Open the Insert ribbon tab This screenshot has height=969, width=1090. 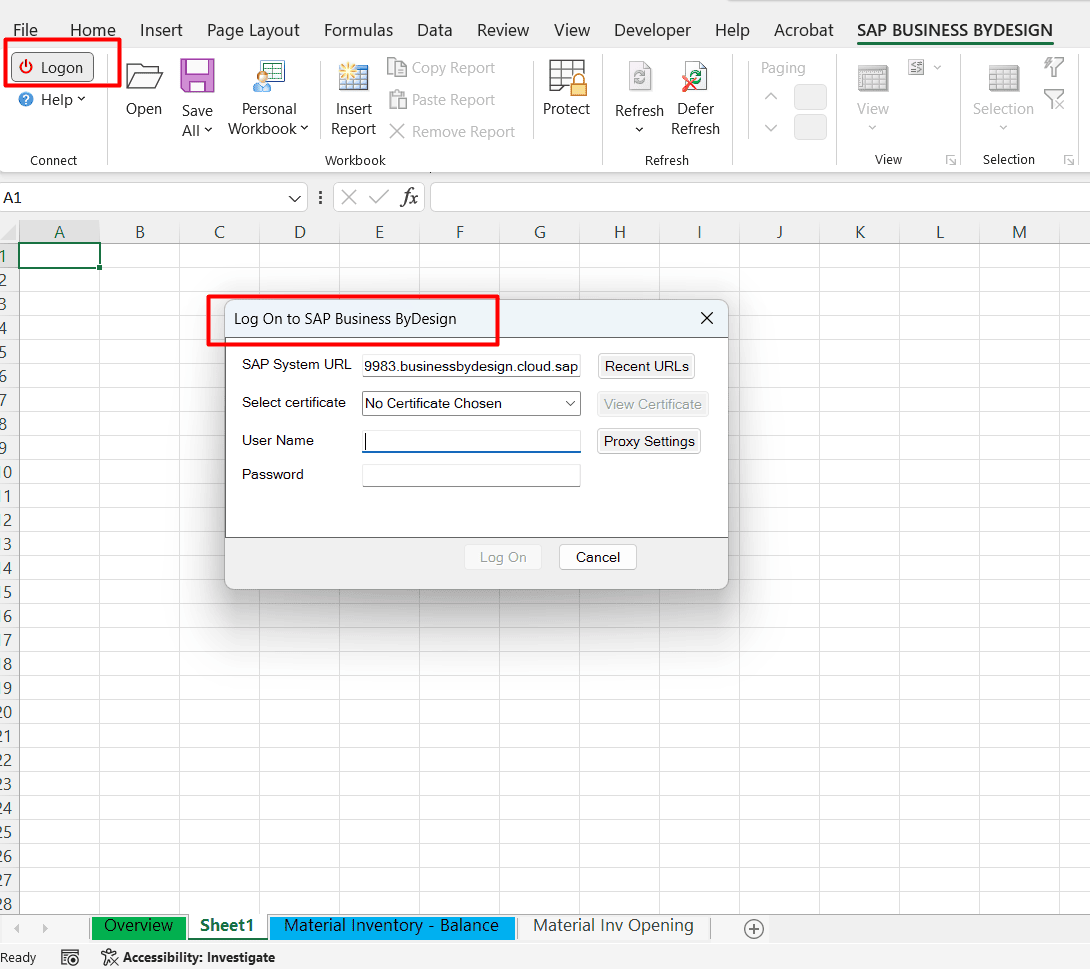pyautogui.click(x=161, y=30)
